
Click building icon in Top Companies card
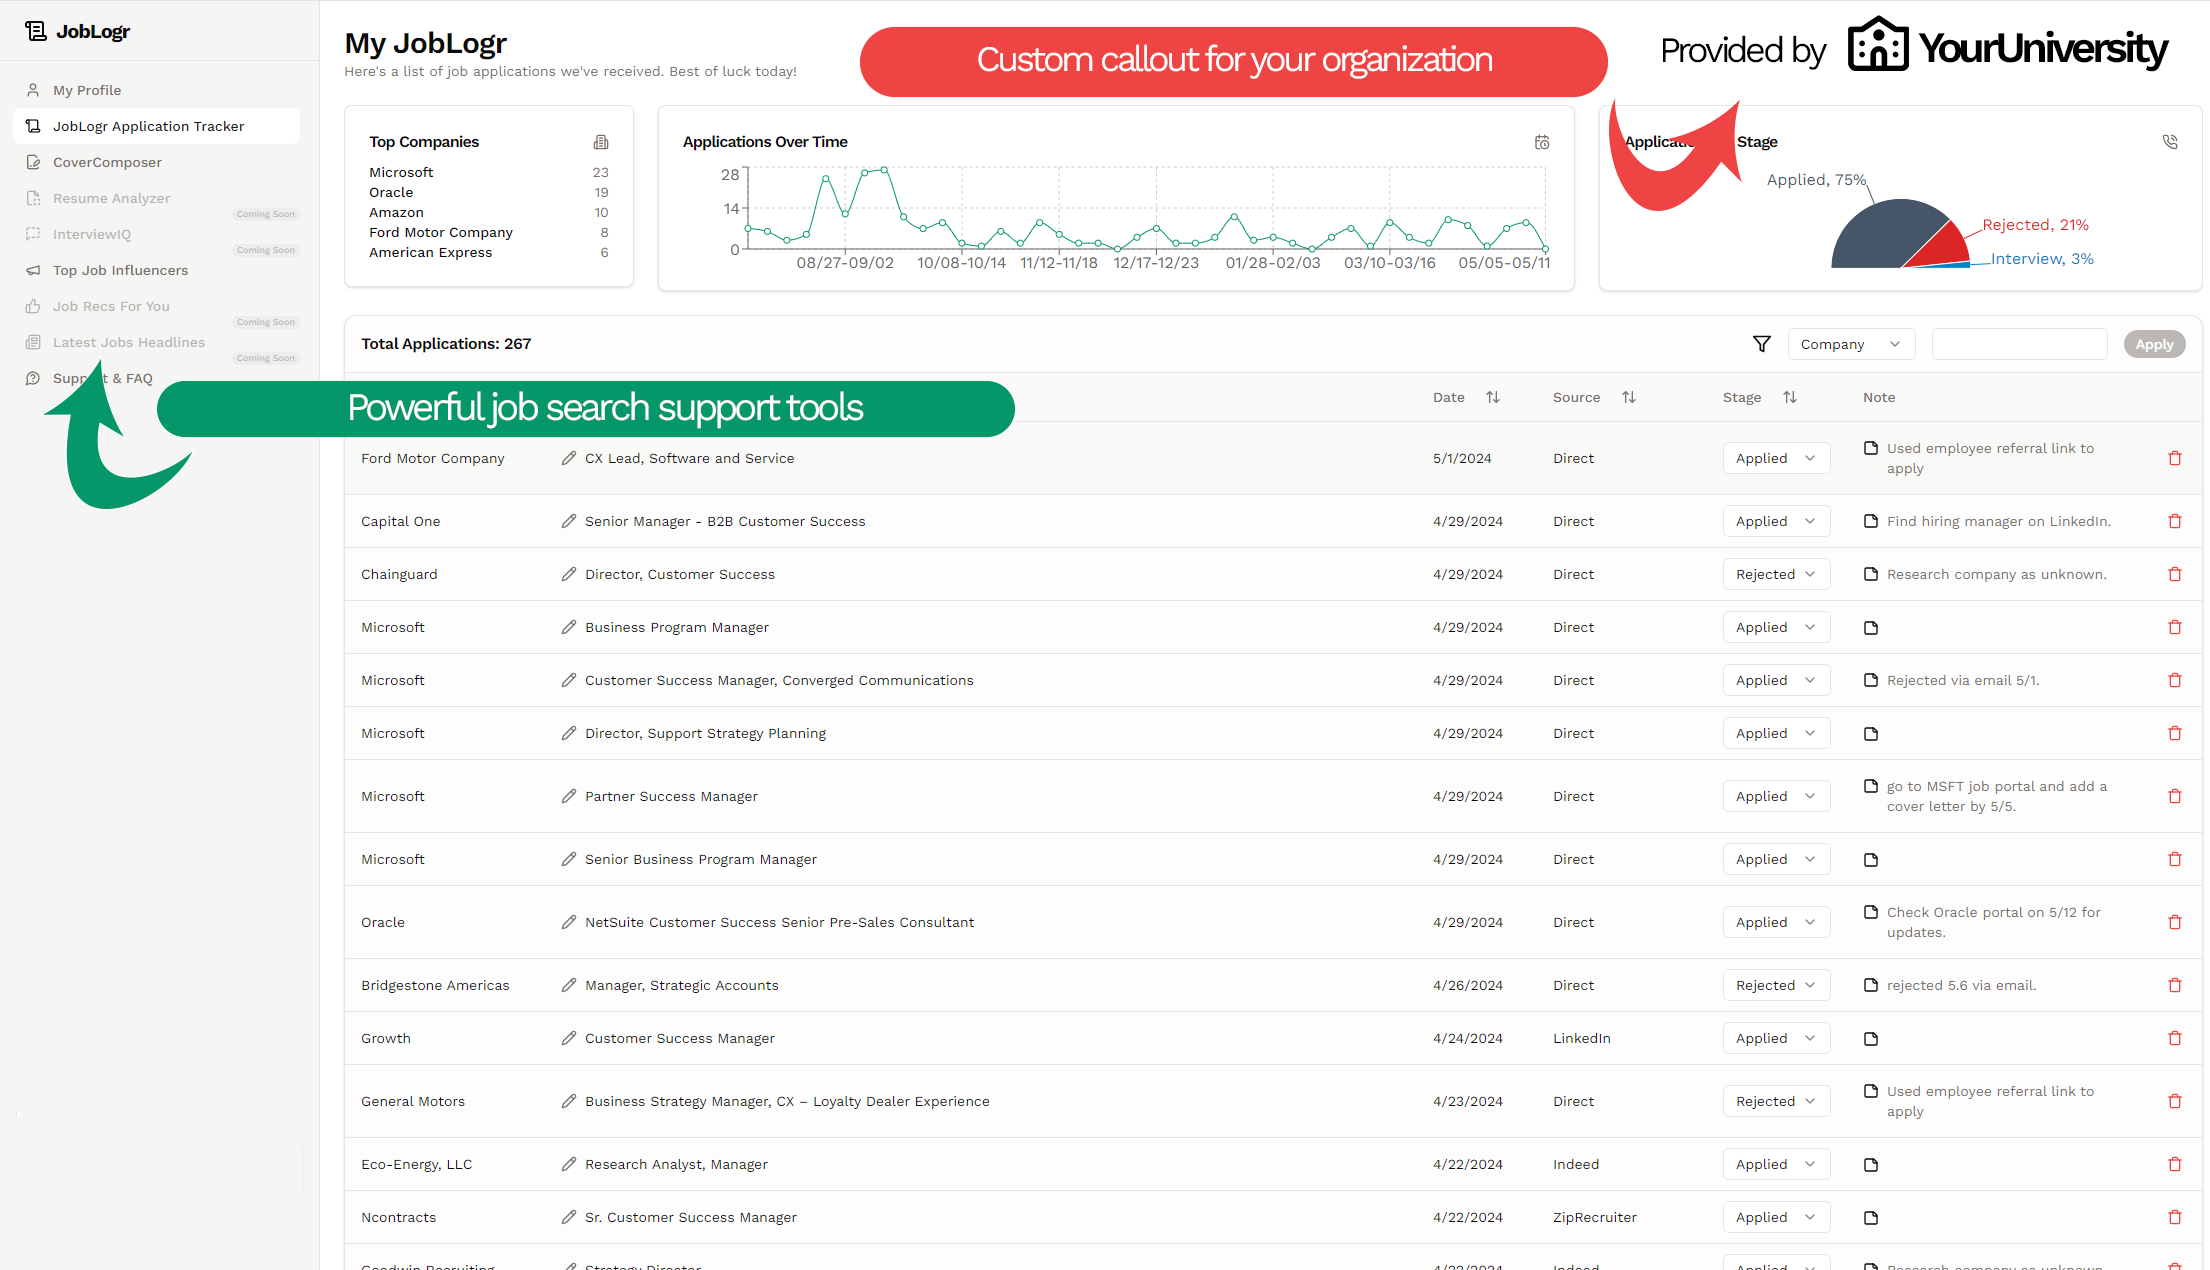601,142
